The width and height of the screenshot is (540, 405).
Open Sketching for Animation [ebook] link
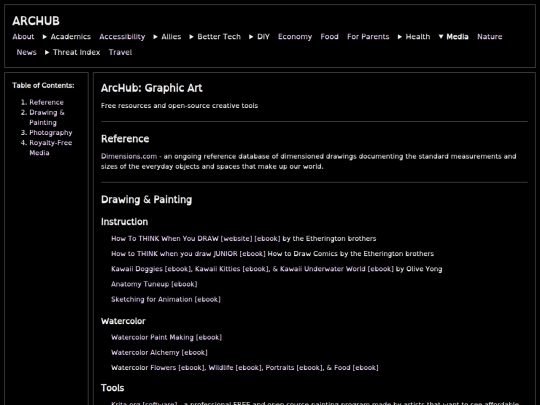166,299
